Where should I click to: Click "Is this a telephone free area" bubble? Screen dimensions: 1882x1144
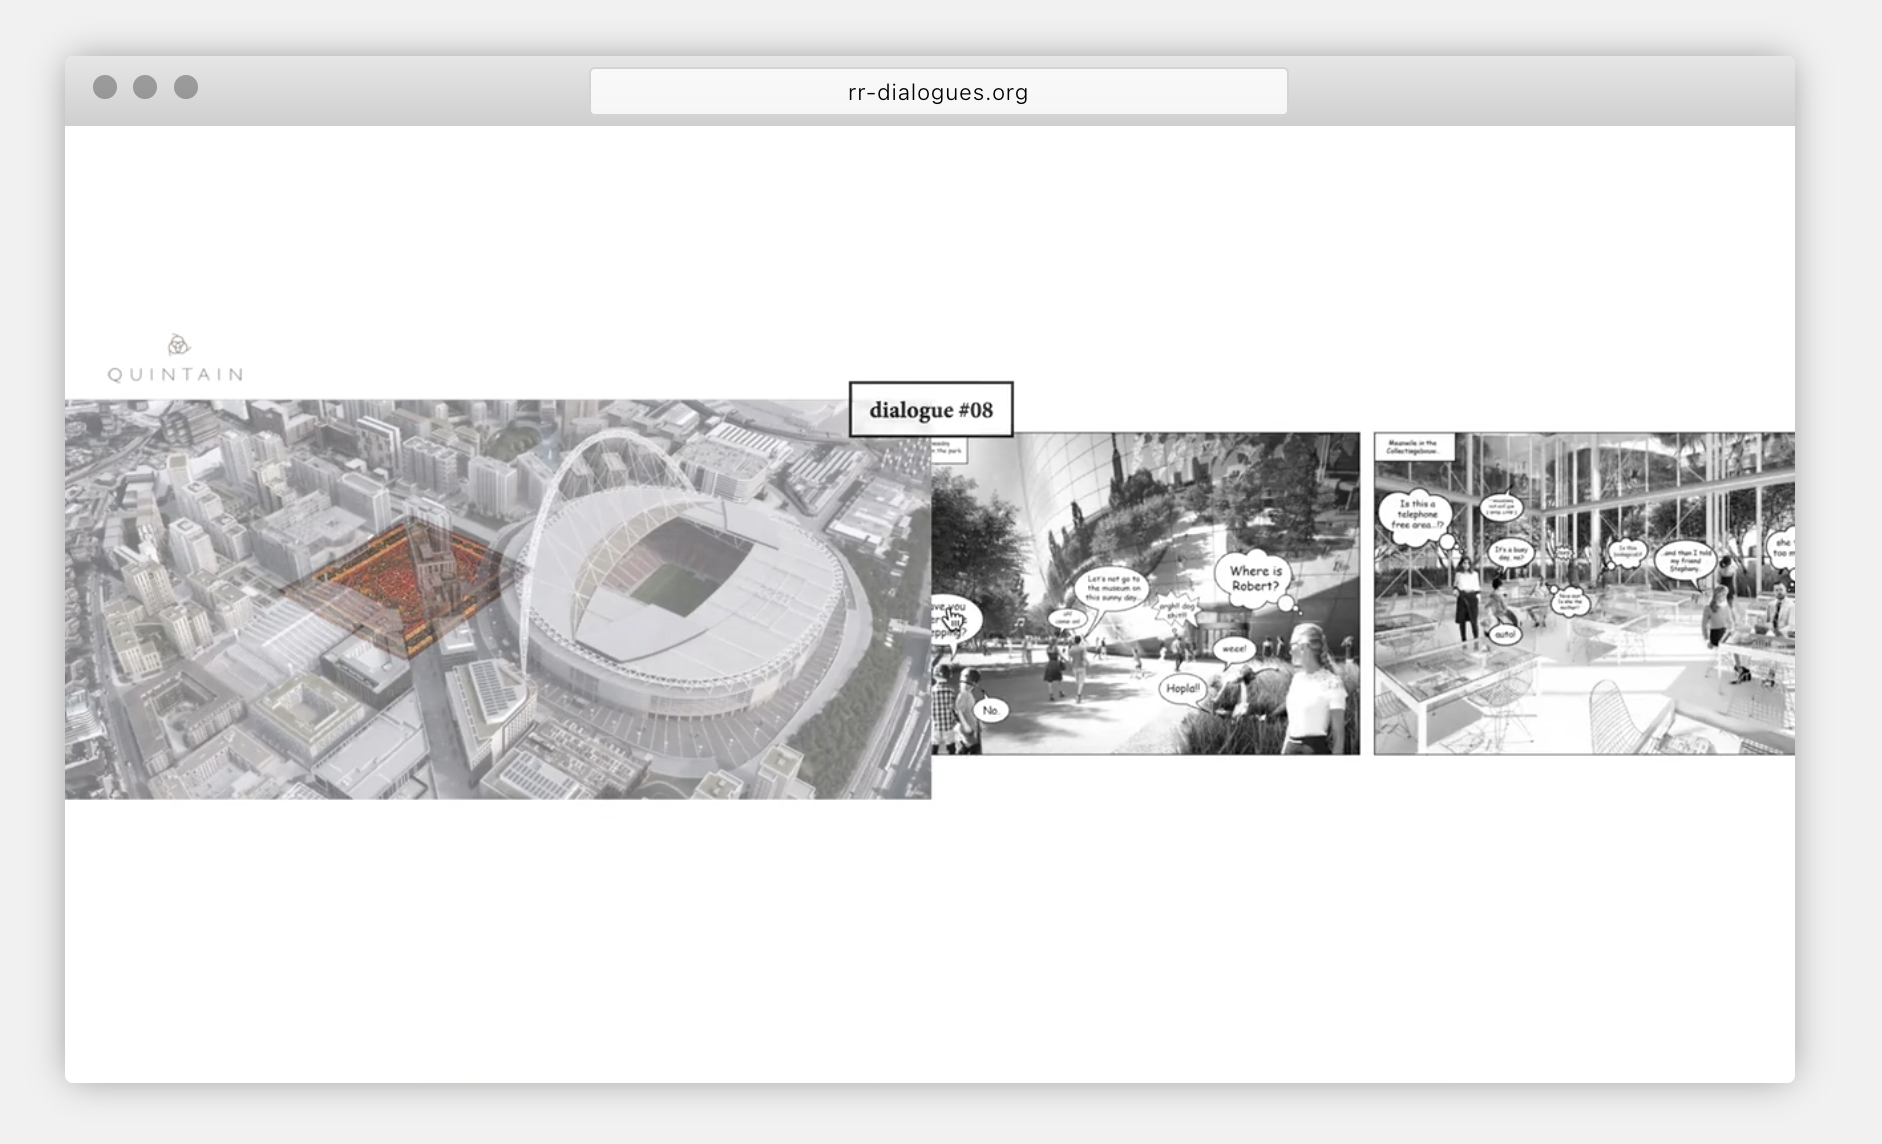(x=1416, y=515)
